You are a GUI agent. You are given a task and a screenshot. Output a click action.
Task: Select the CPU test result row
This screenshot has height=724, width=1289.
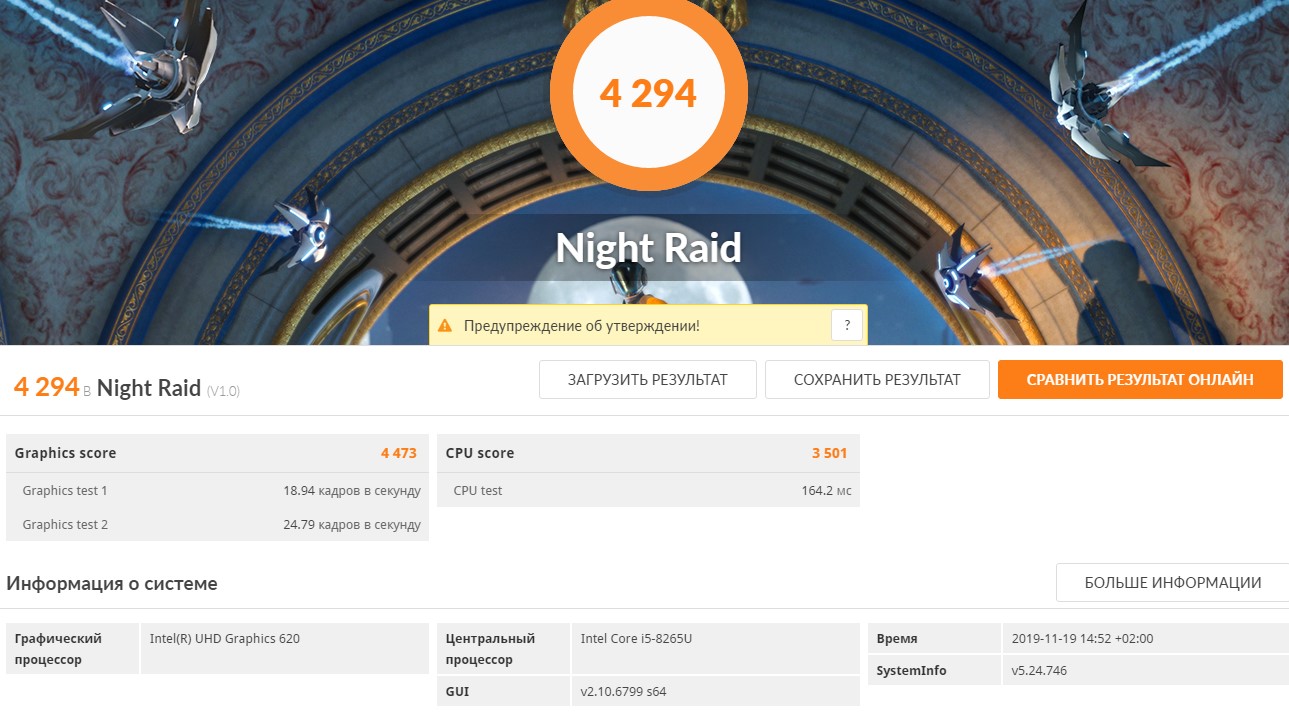point(647,491)
